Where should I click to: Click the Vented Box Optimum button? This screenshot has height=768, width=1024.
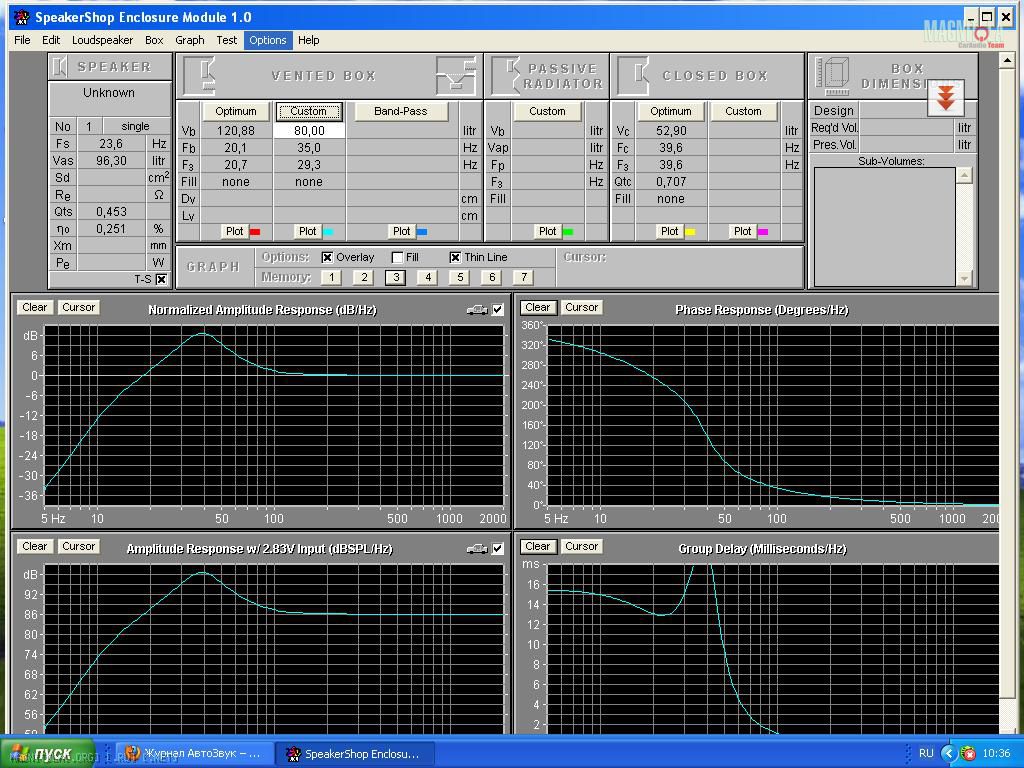(x=236, y=111)
